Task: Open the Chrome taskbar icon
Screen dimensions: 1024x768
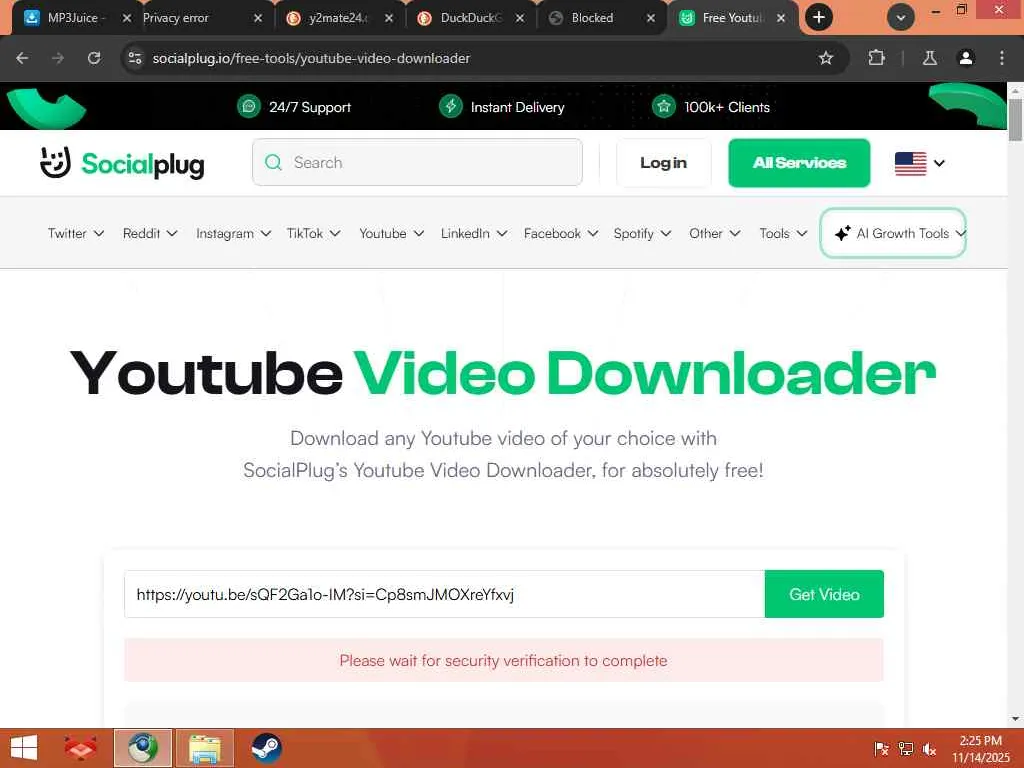Action: tap(143, 748)
